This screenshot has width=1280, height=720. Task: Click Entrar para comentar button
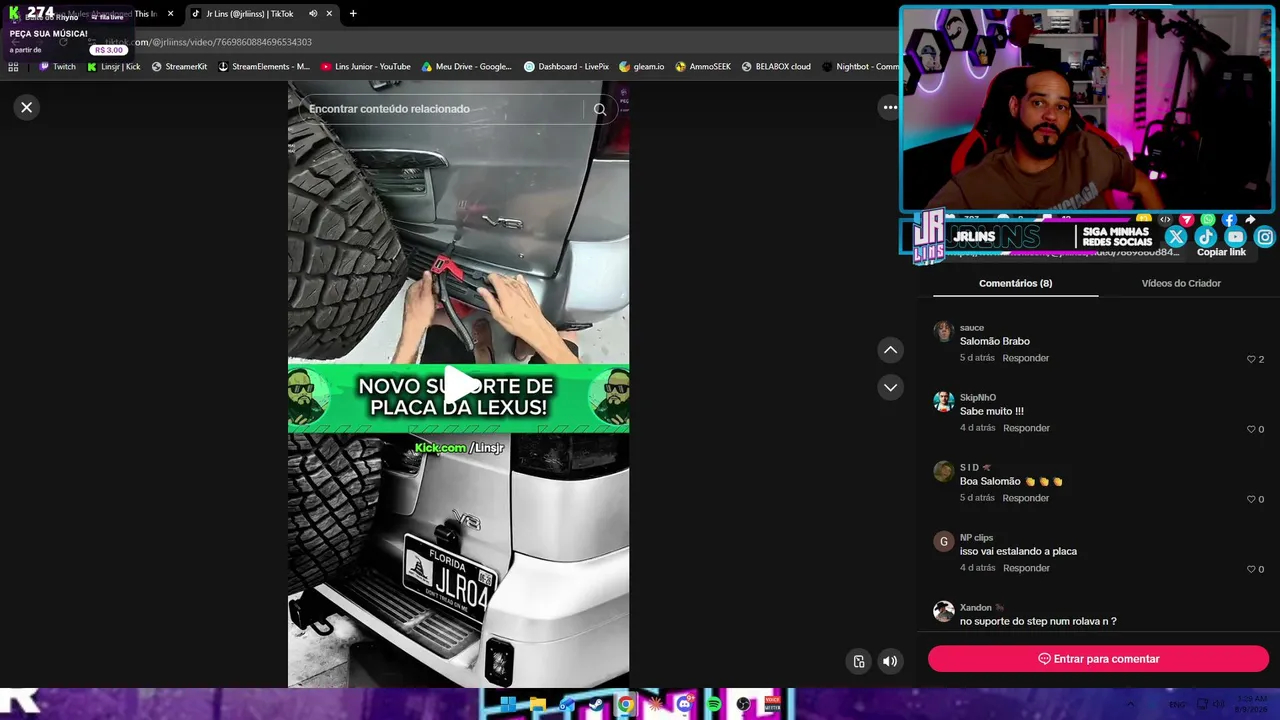tap(1098, 659)
